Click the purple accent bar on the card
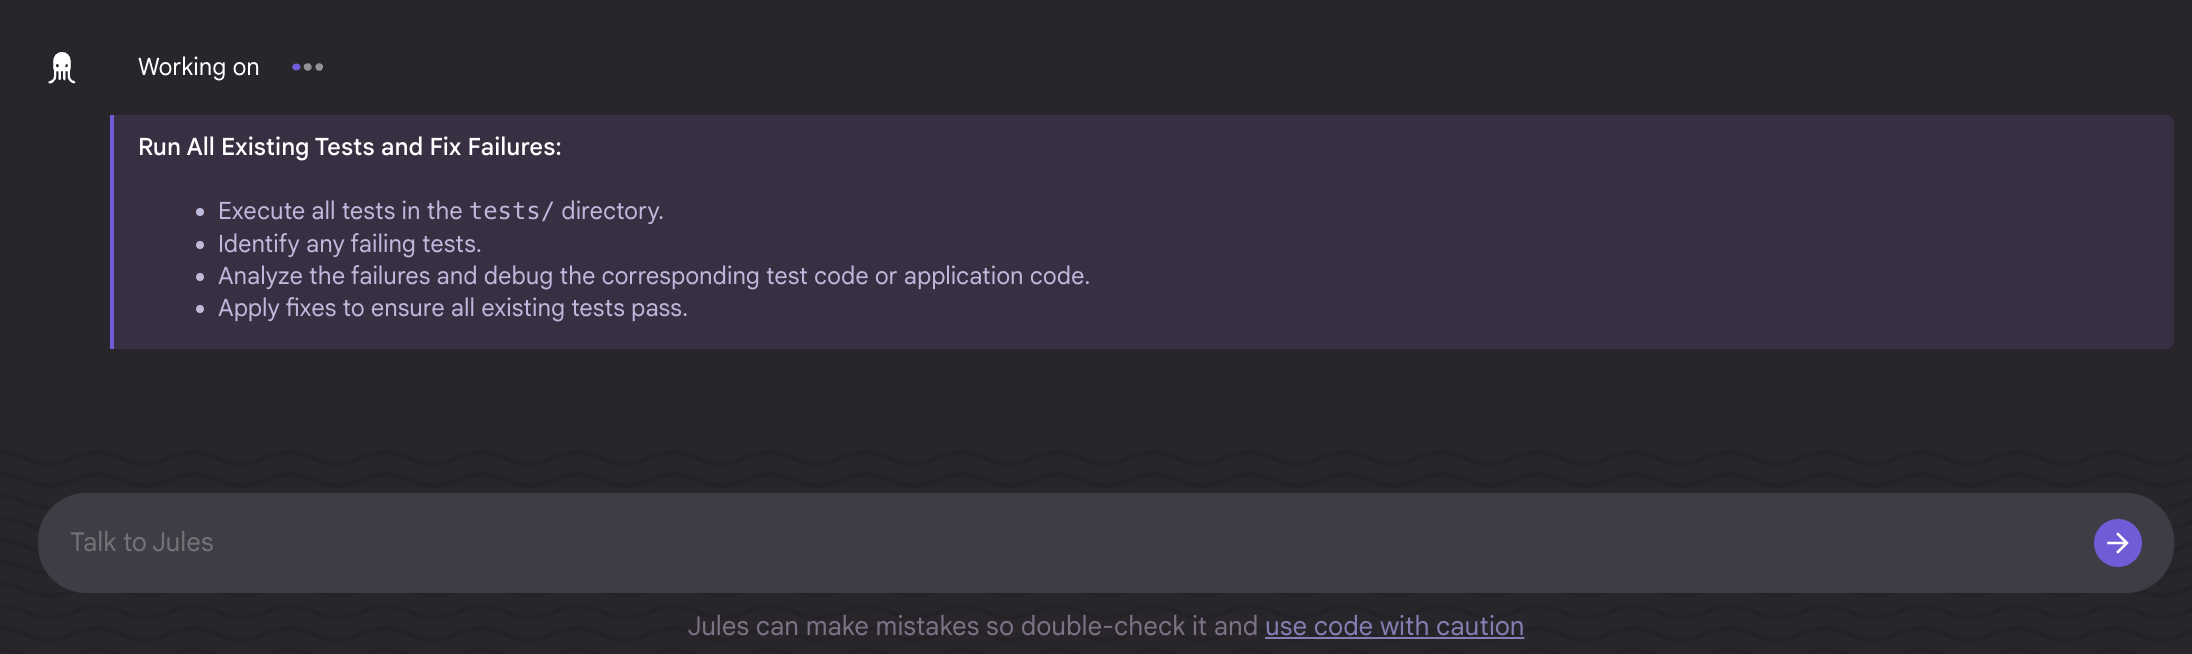The height and width of the screenshot is (654, 2192). point(113,232)
